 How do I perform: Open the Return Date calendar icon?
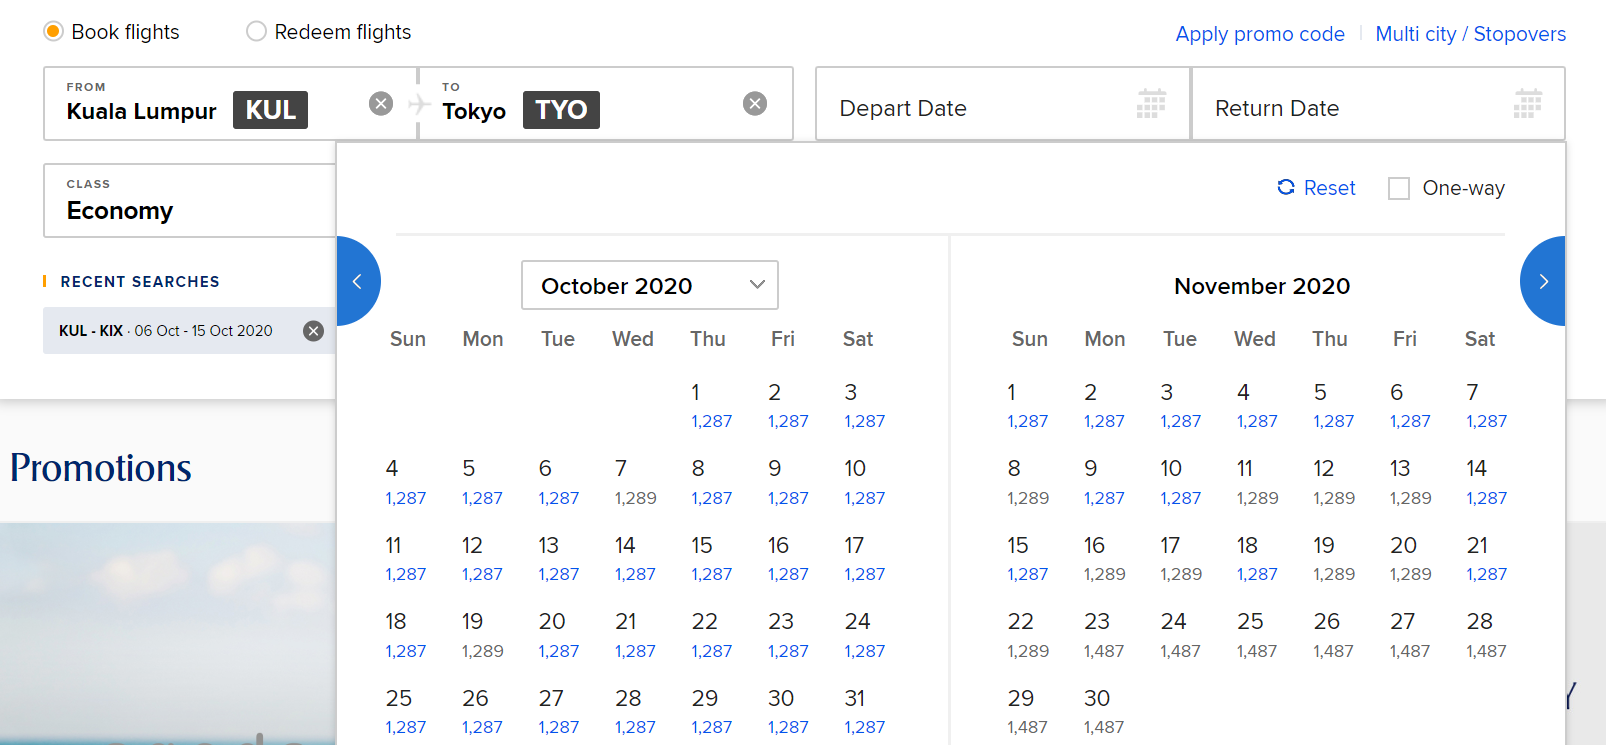pyautogui.click(x=1527, y=103)
